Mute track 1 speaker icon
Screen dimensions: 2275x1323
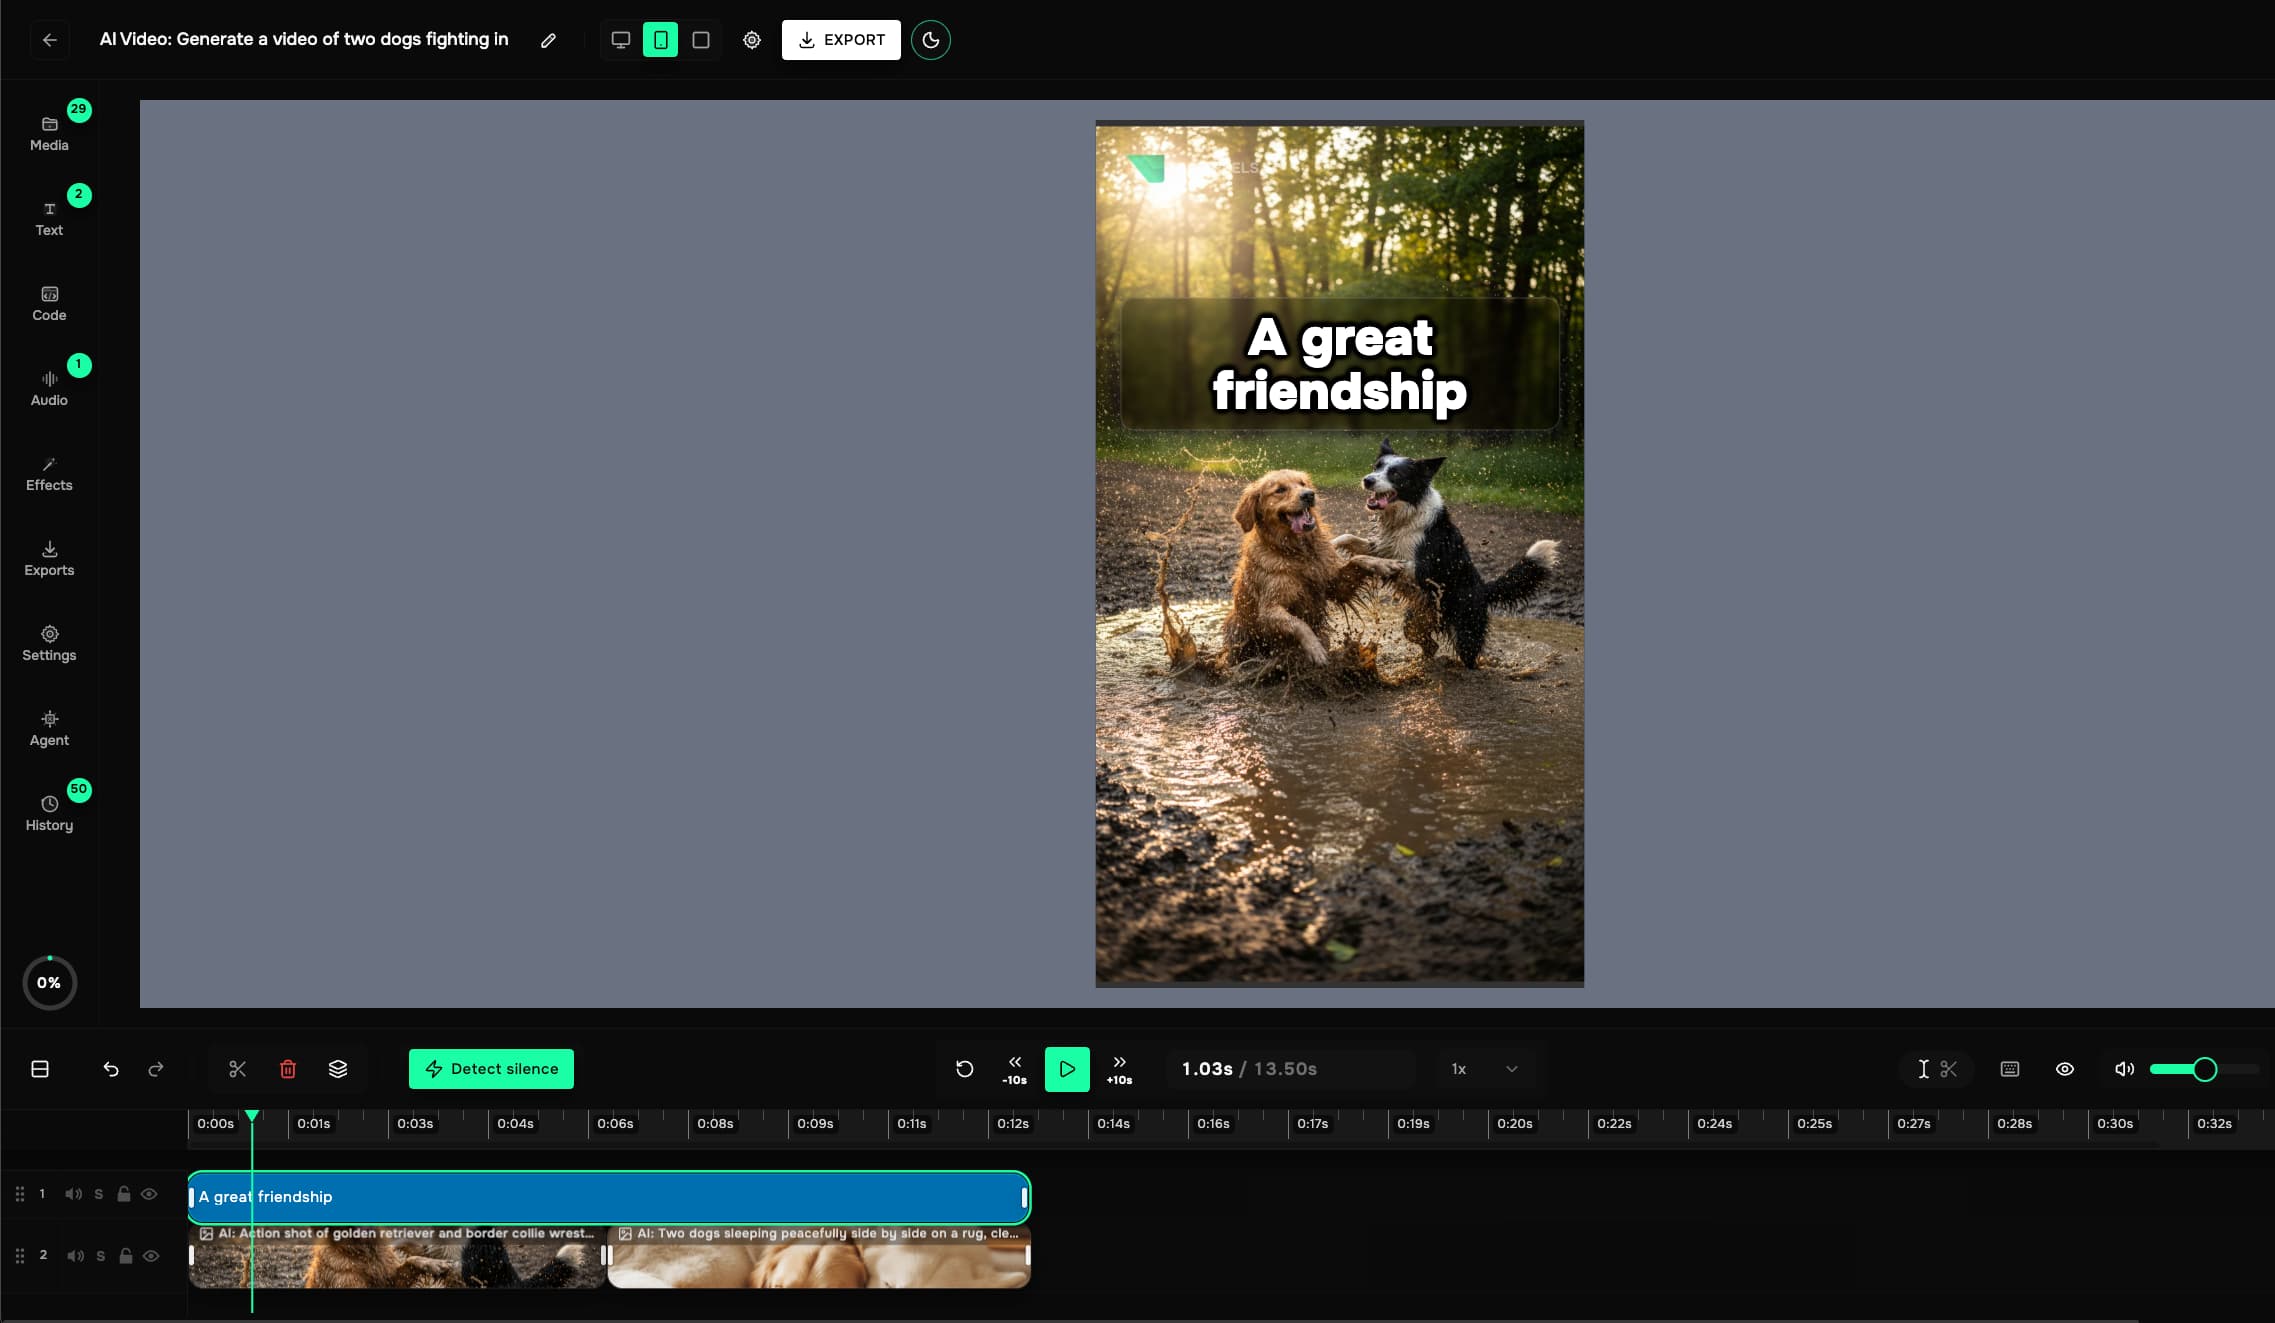pos(73,1194)
